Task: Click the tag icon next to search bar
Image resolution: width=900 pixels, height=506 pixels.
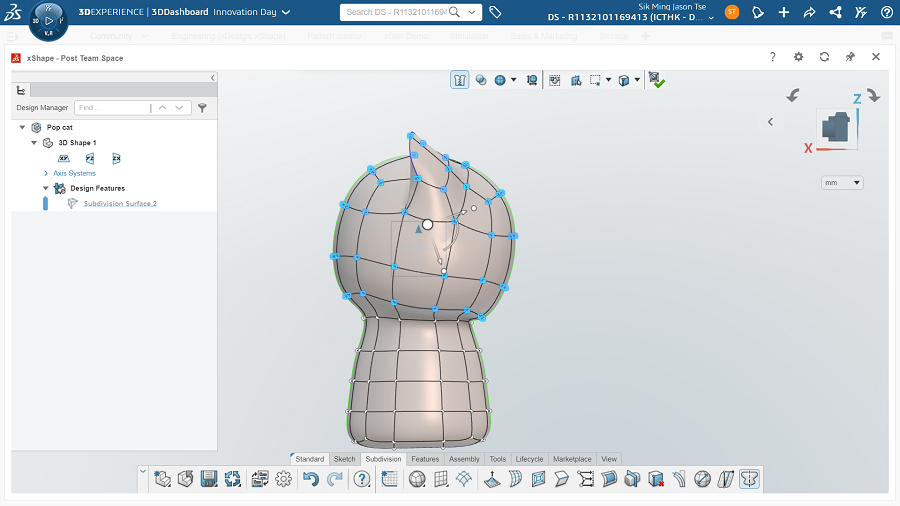Action: (x=495, y=12)
